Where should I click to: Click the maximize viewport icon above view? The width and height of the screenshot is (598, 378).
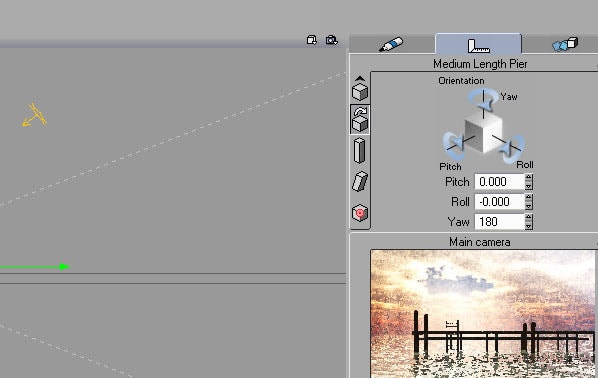(x=312, y=40)
